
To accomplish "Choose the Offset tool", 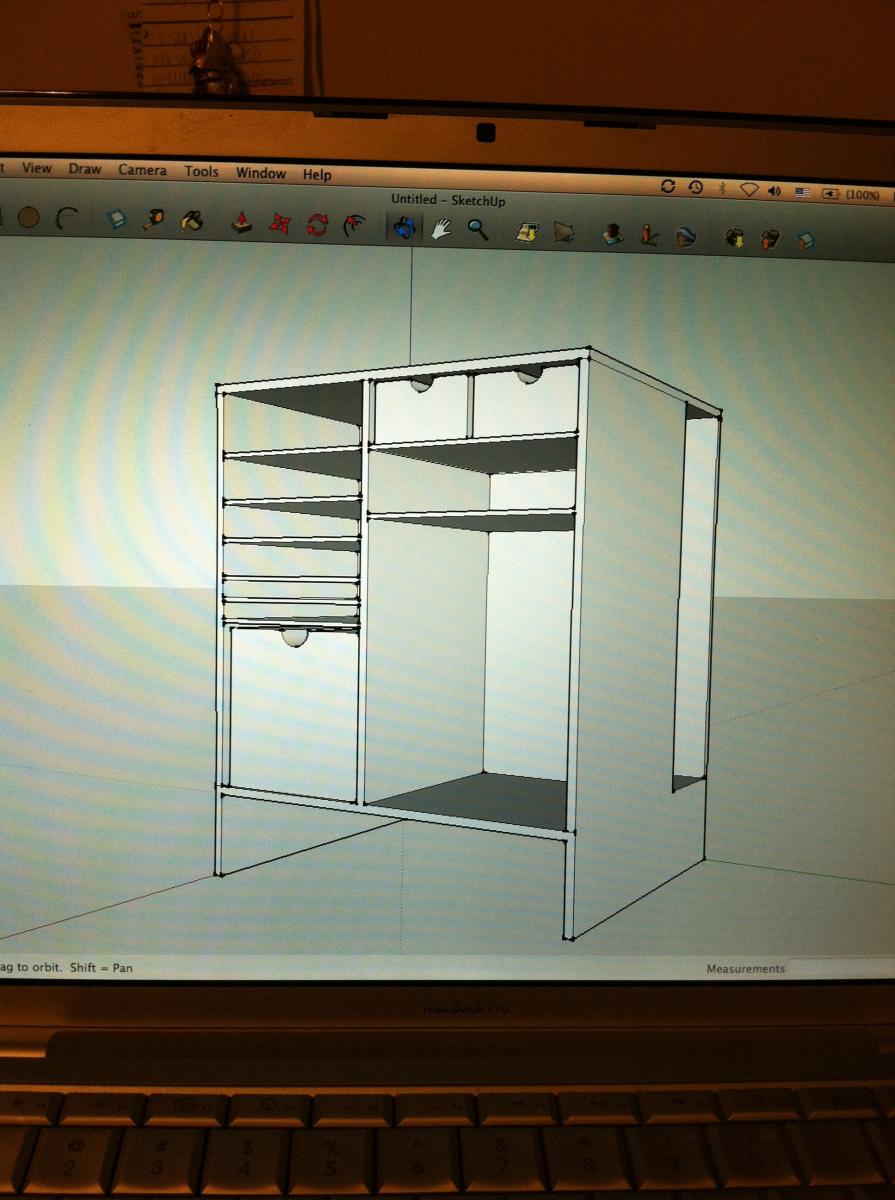I will point(354,225).
